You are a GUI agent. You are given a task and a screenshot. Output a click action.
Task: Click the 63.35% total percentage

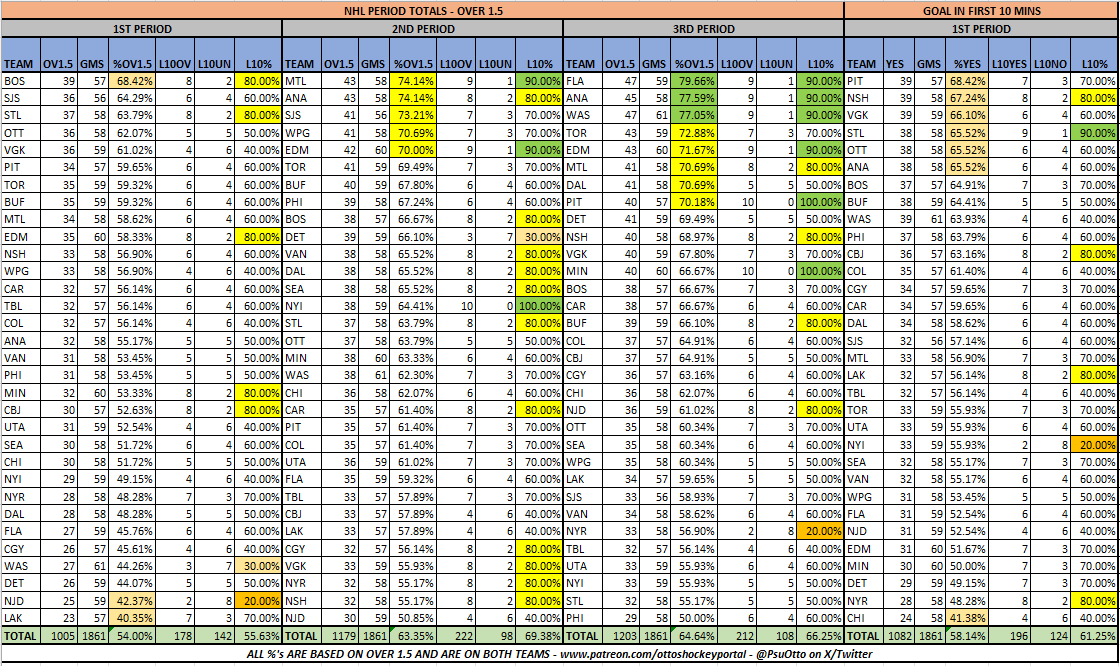(x=413, y=635)
